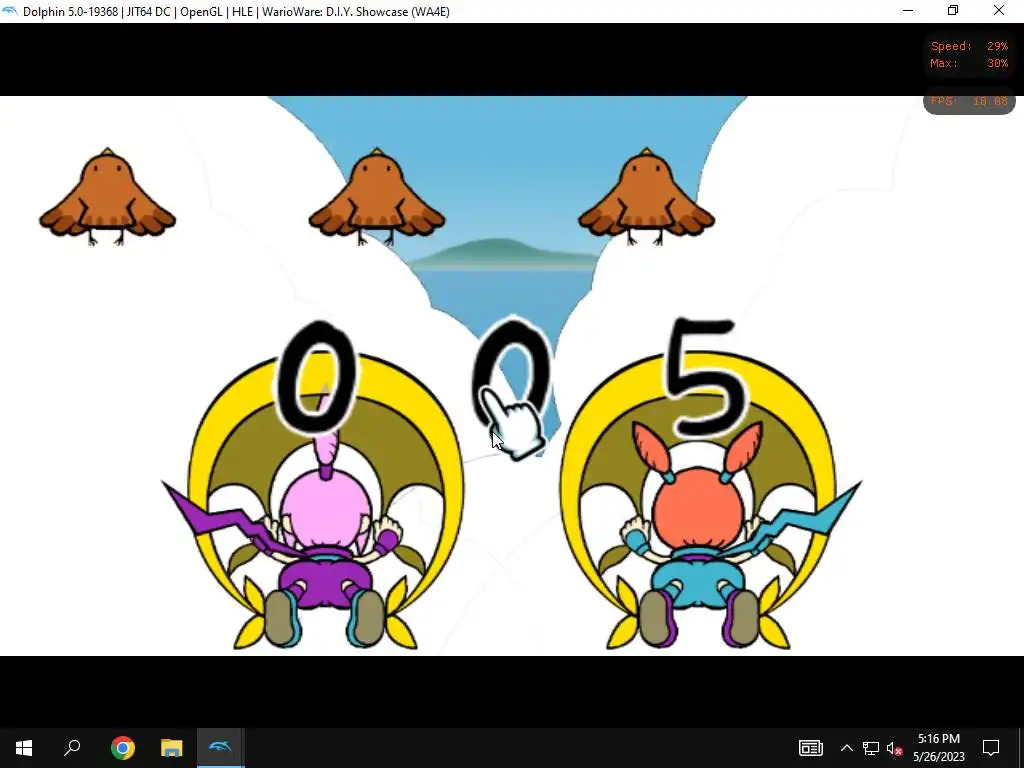Click the left score digit 0
The image size is (1024, 768).
pos(317,377)
